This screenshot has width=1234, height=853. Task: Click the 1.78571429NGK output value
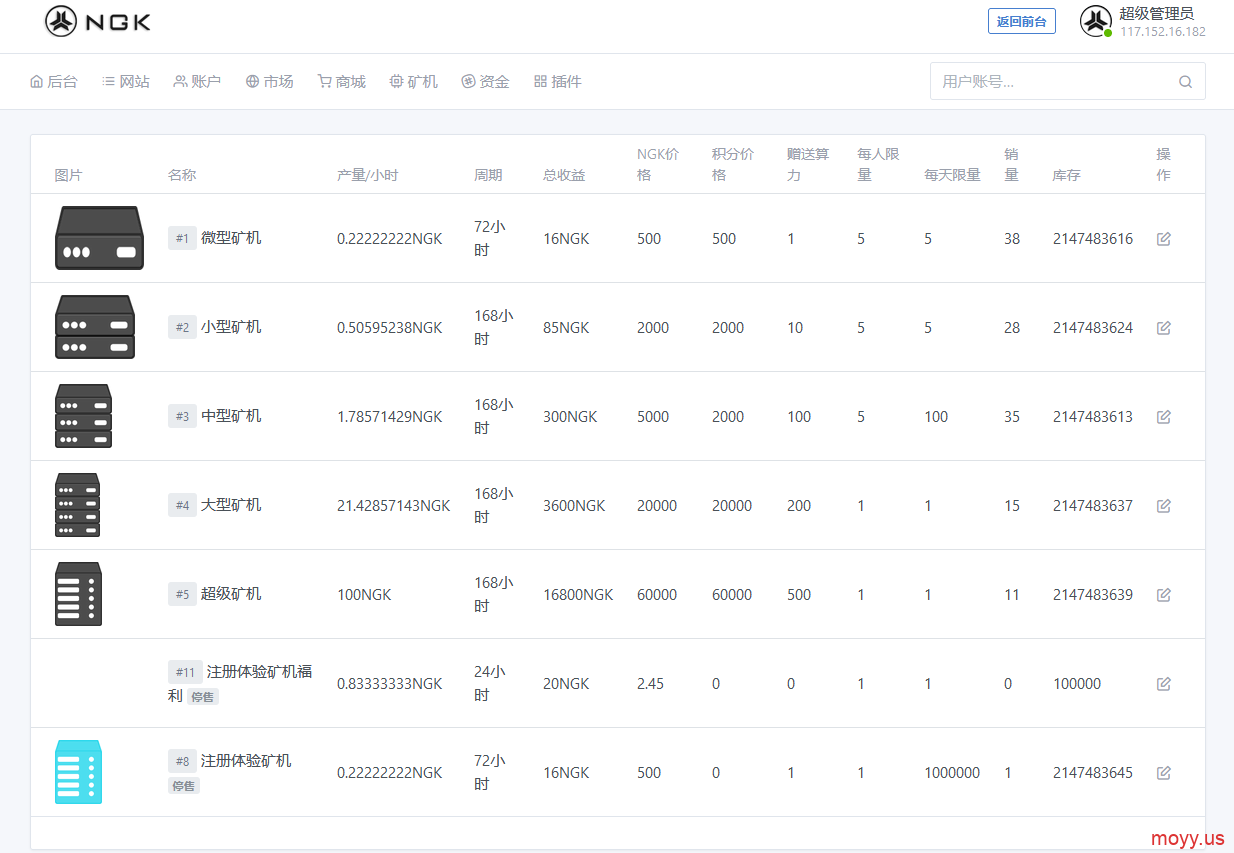point(390,417)
